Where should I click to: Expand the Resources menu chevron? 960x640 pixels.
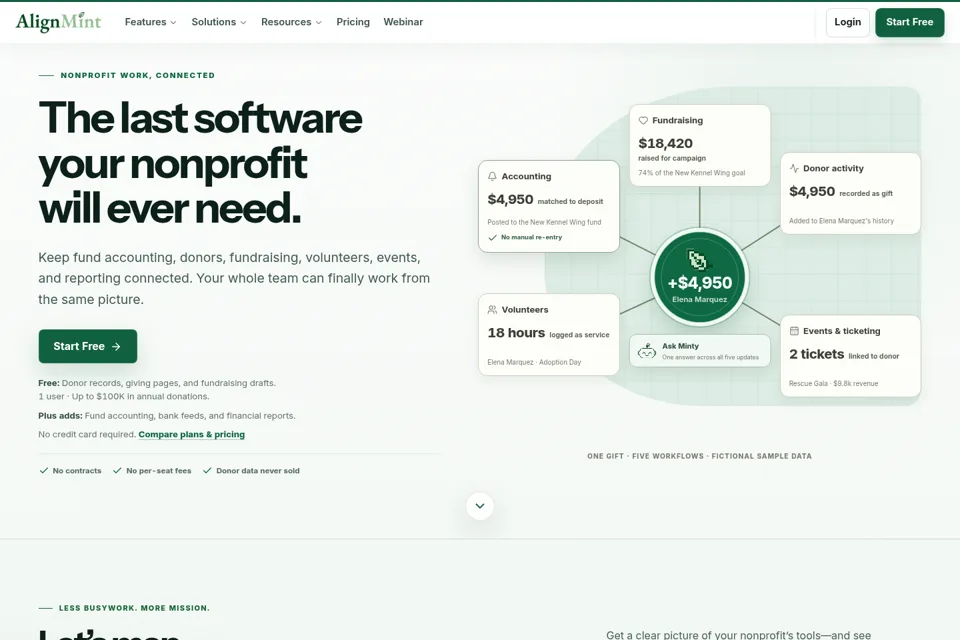tap(318, 23)
